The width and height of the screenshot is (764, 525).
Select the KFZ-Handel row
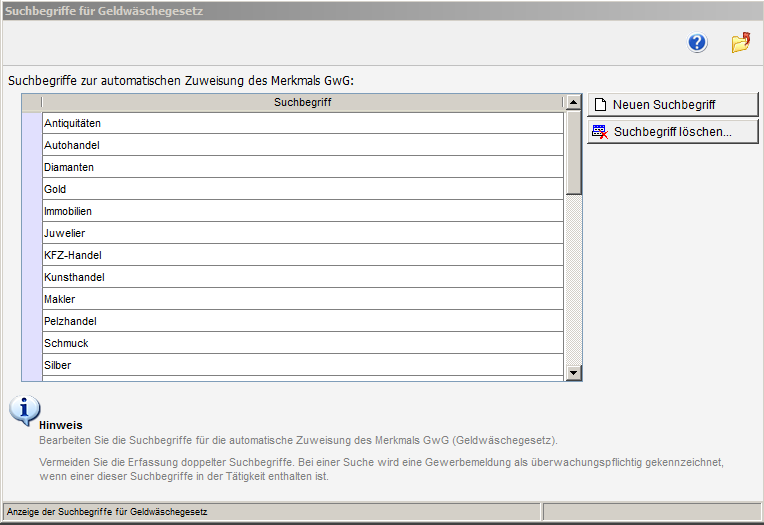pos(302,255)
